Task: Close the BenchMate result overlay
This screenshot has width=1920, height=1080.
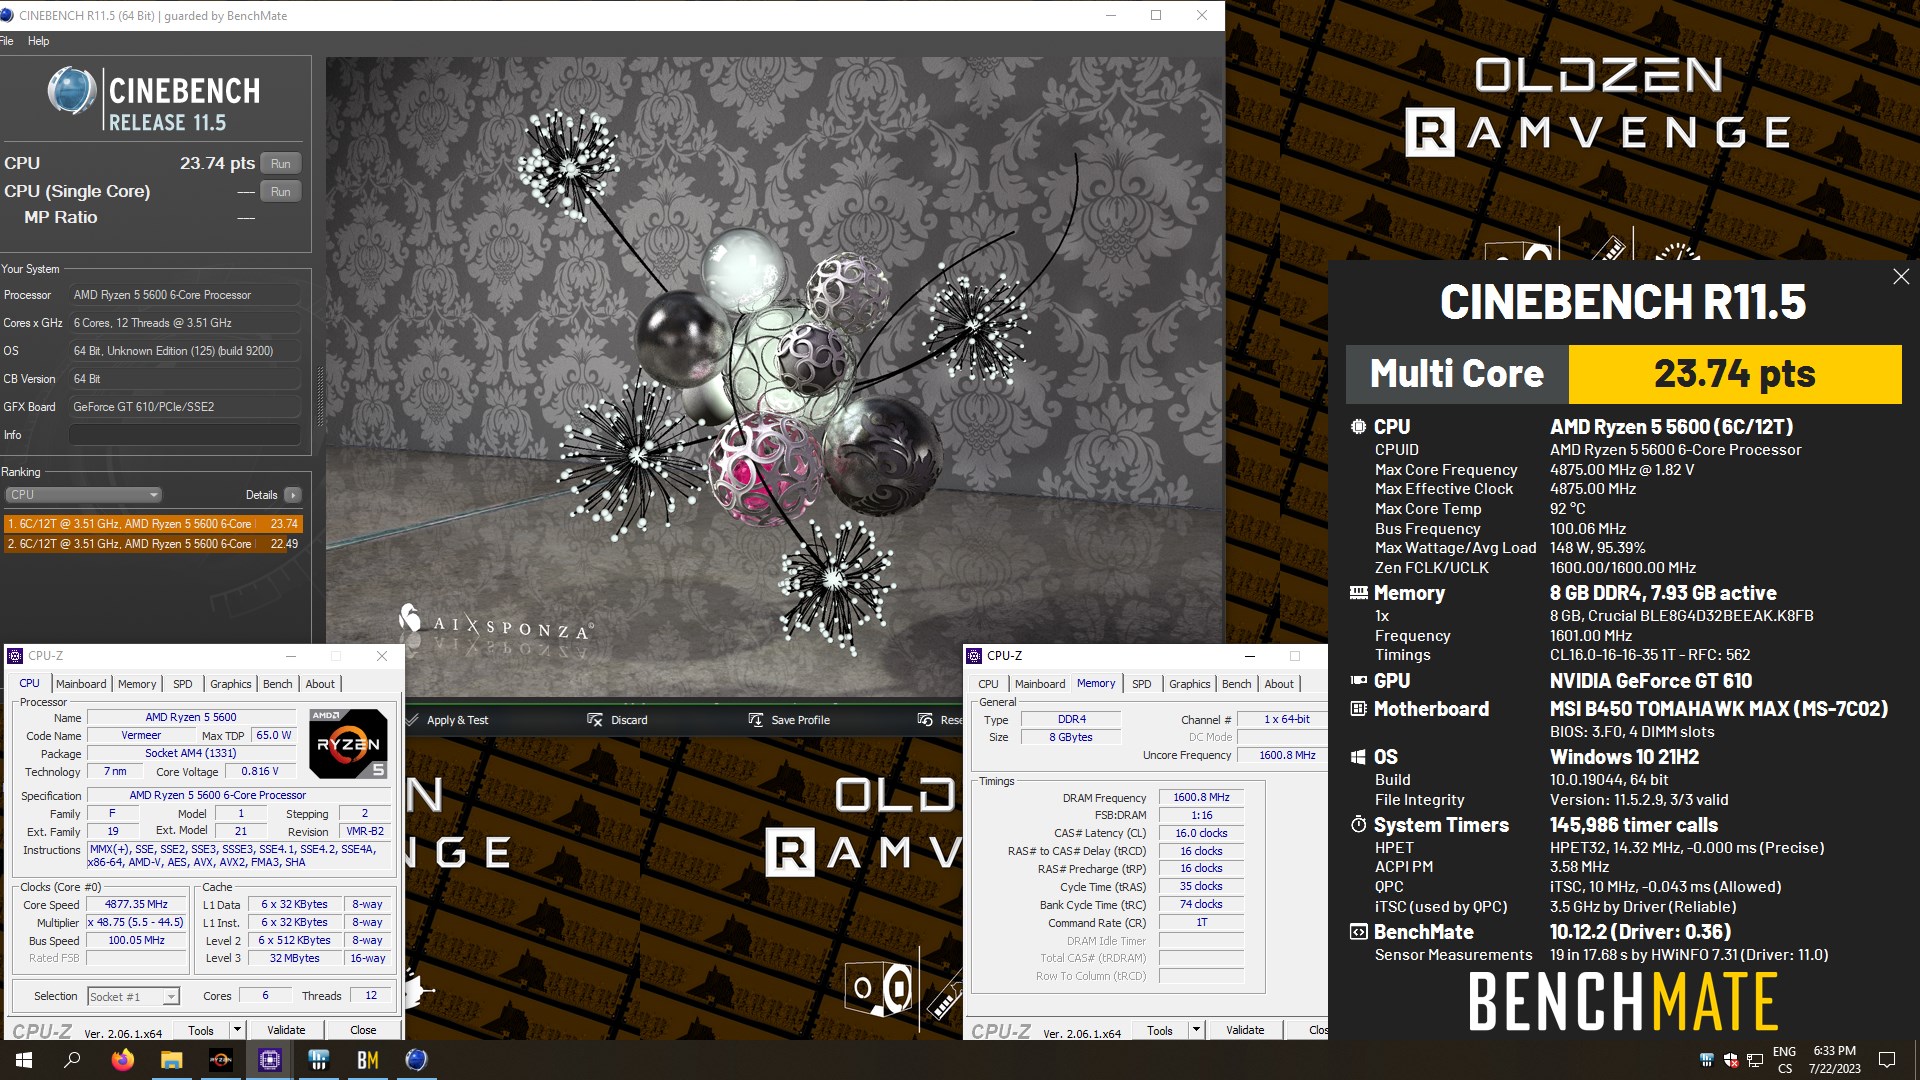Action: coord(1901,277)
